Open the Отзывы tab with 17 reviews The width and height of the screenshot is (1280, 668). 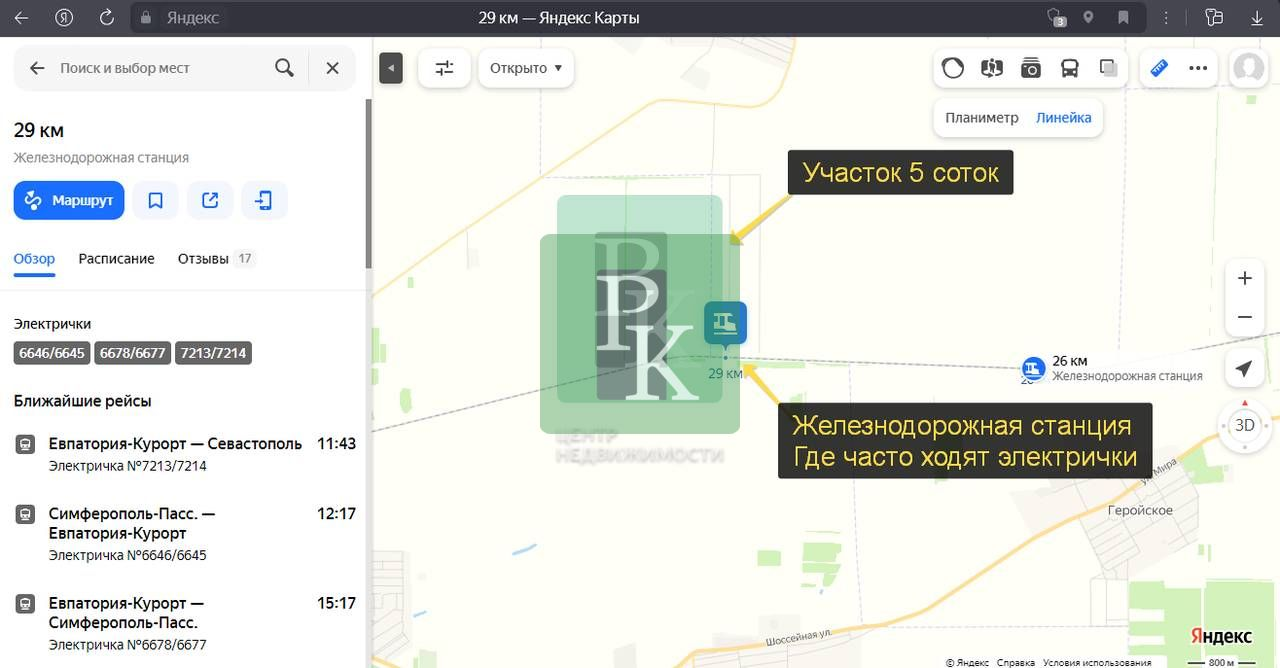[216, 258]
